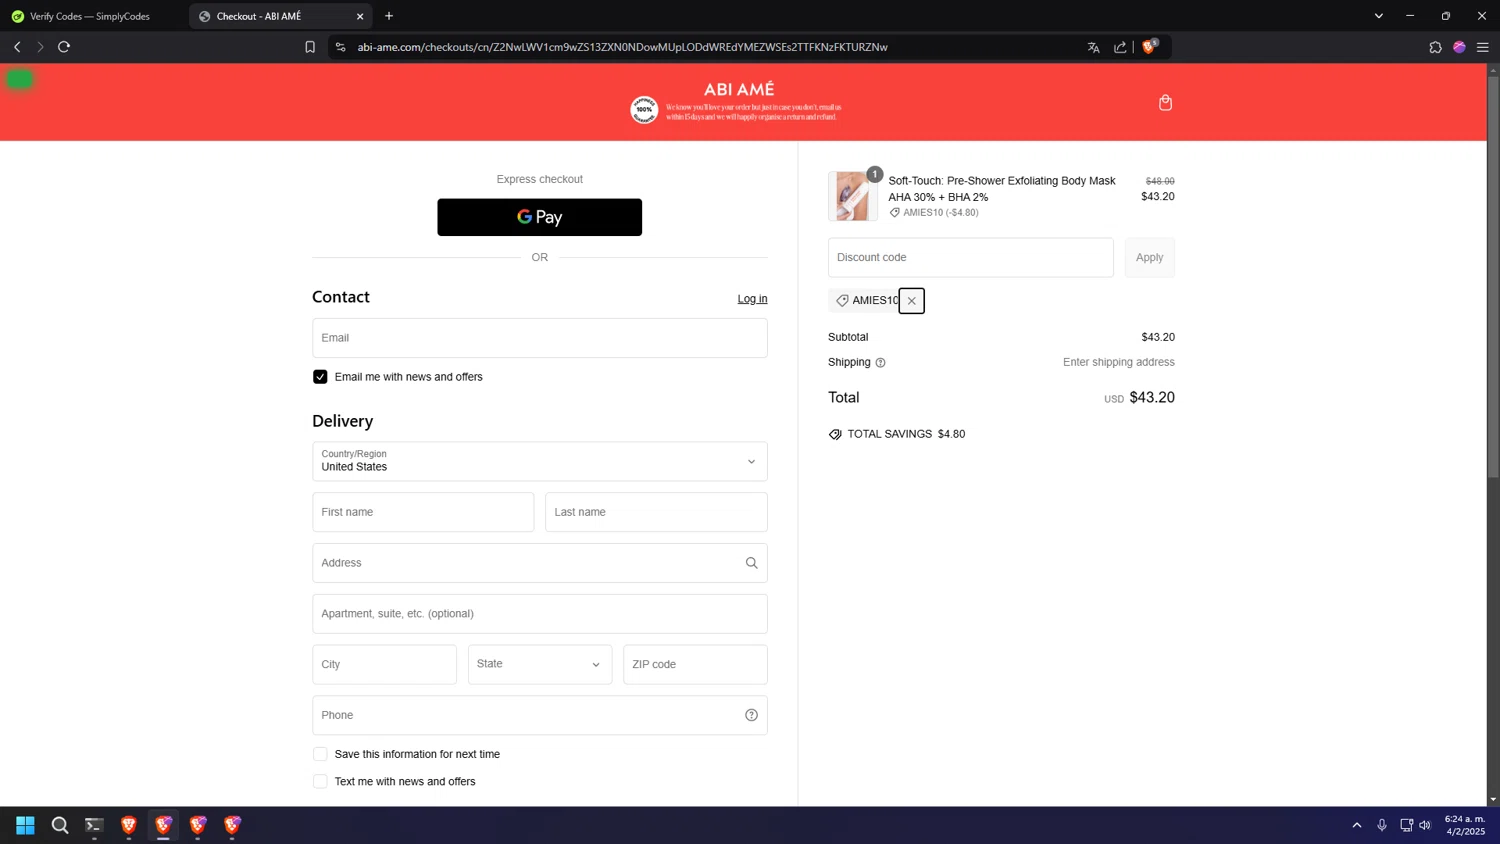Reload the current page

(x=64, y=47)
